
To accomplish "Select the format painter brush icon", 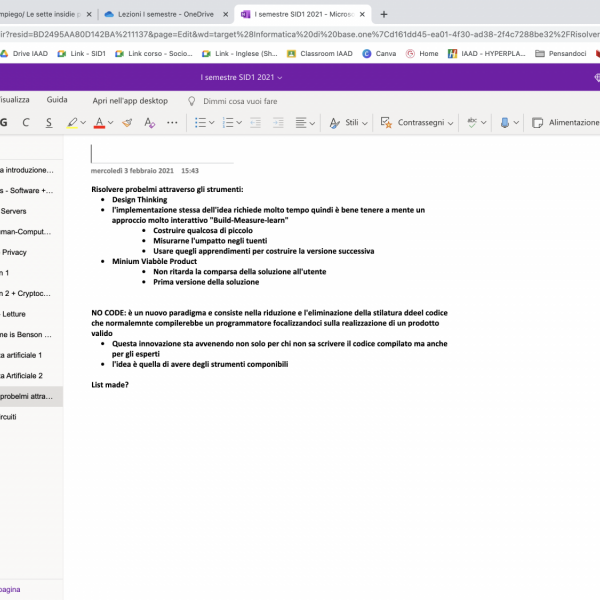I will (x=127, y=122).
